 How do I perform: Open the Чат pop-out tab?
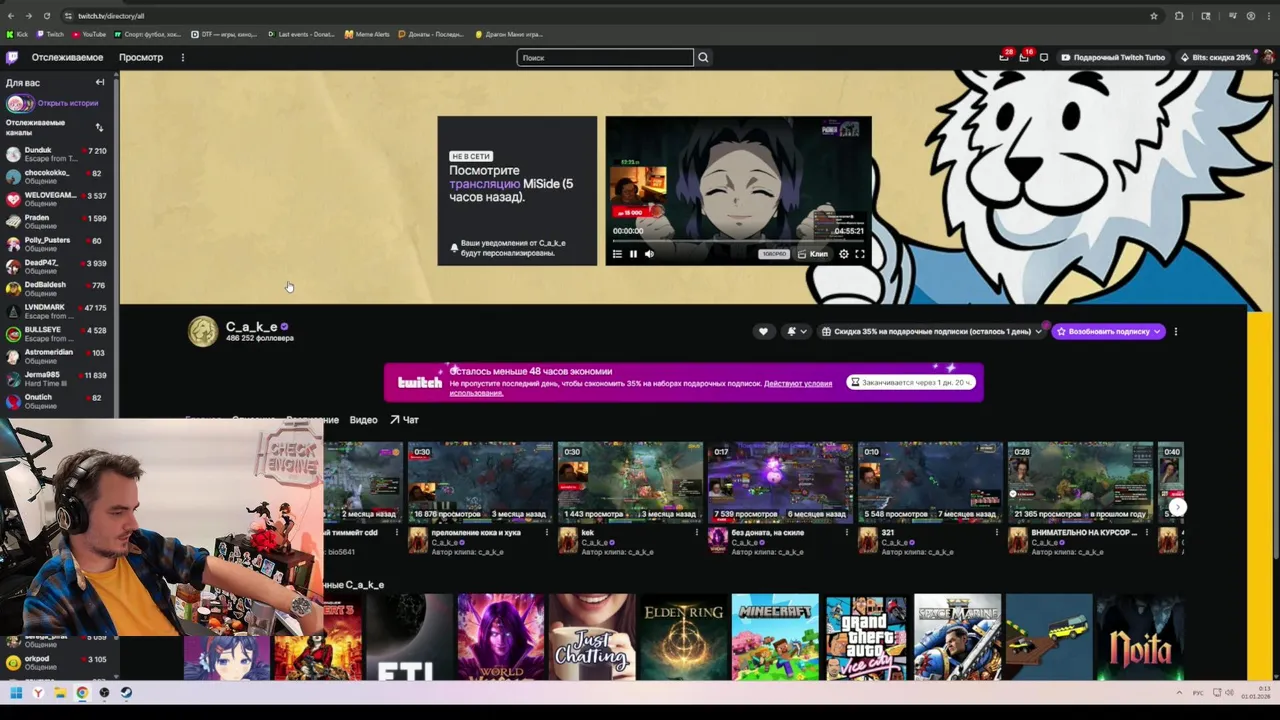(x=404, y=420)
